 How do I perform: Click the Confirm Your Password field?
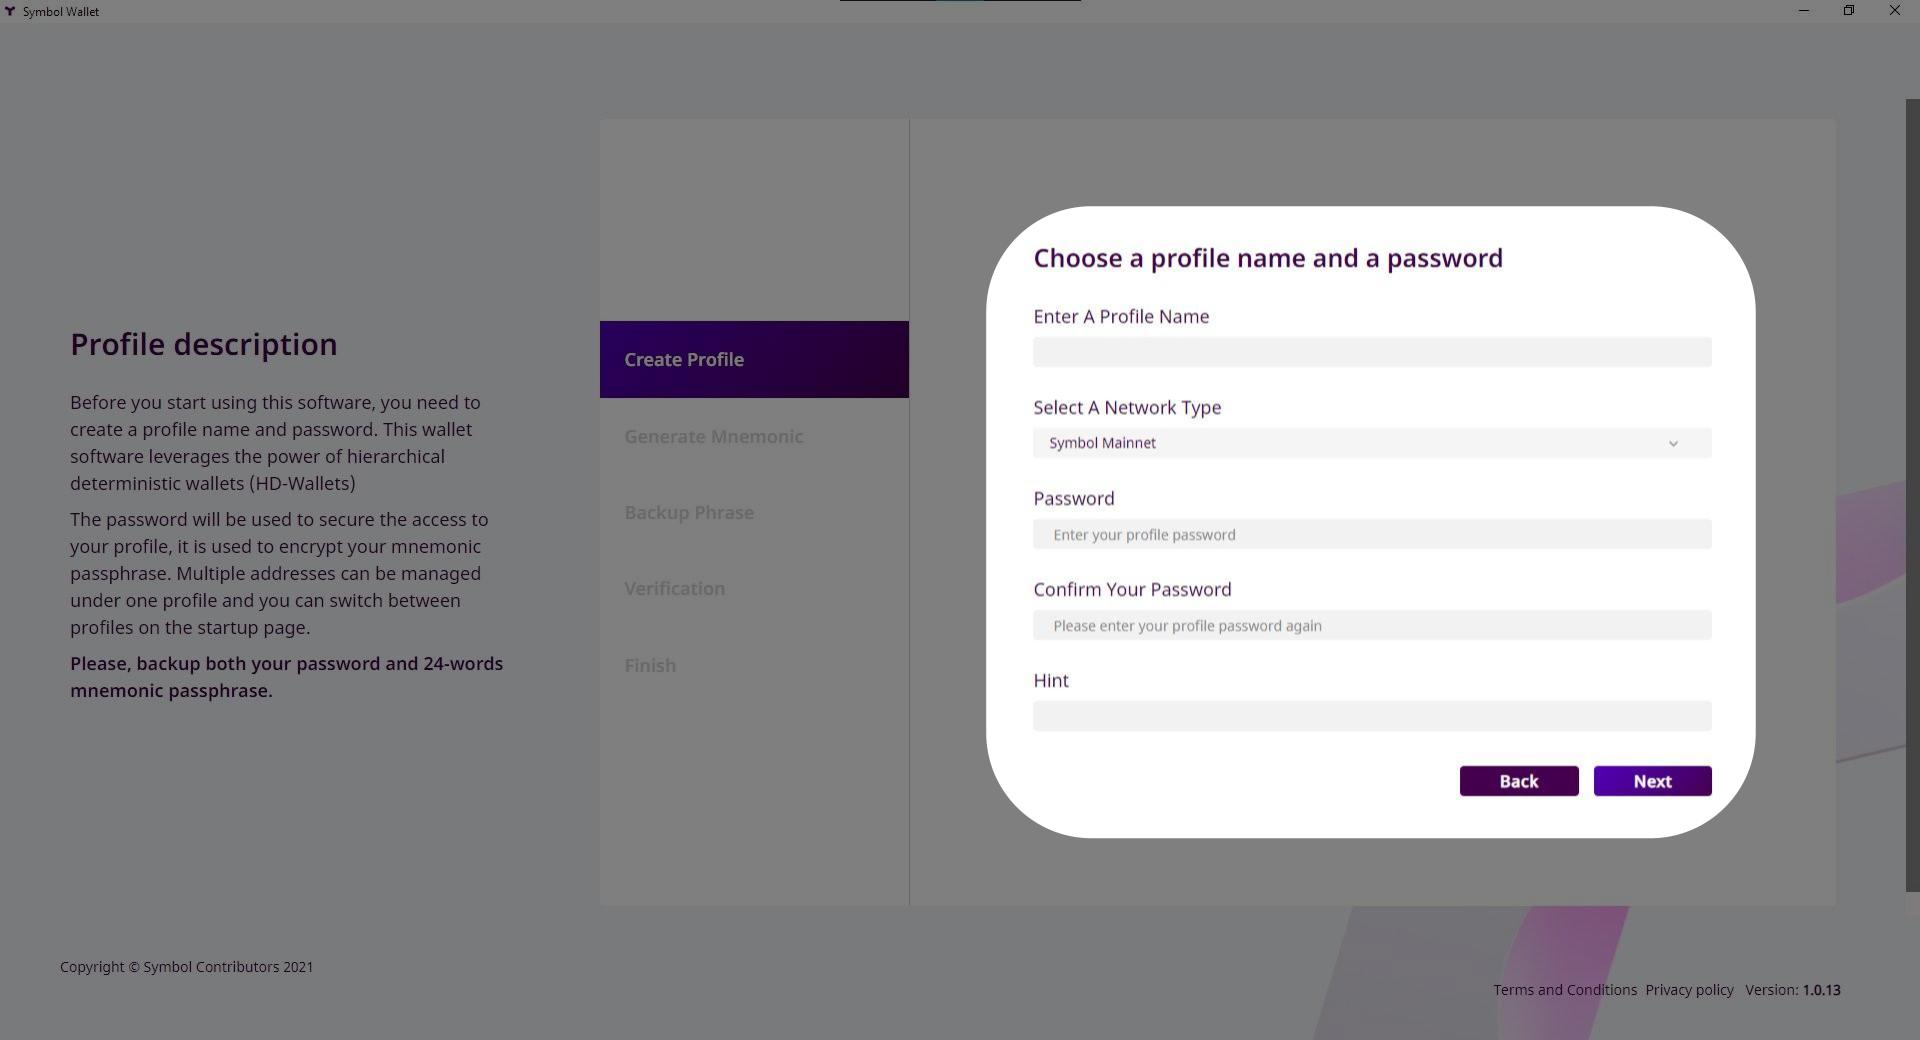[1371, 626]
